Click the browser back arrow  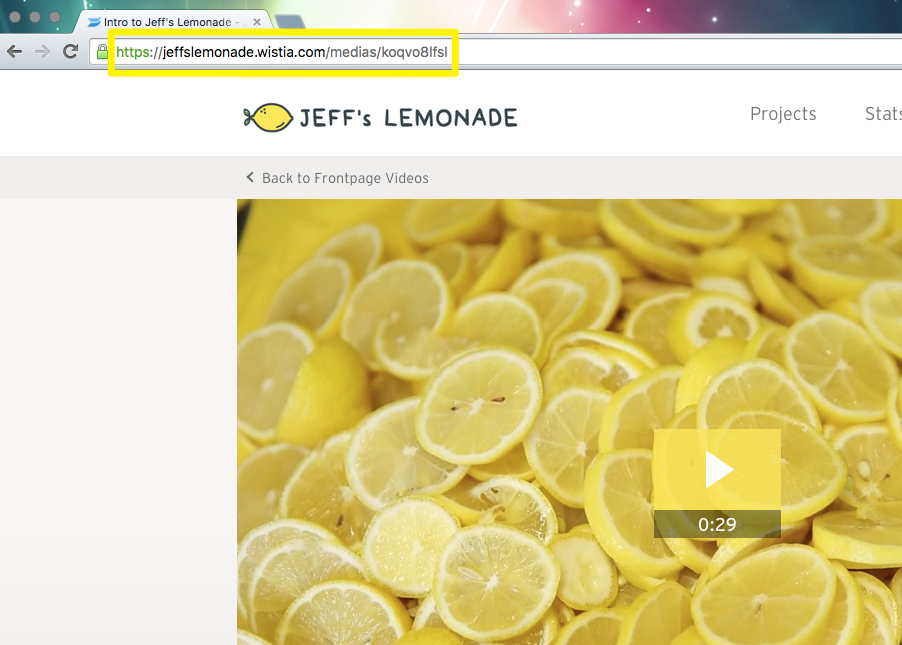pos(14,51)
